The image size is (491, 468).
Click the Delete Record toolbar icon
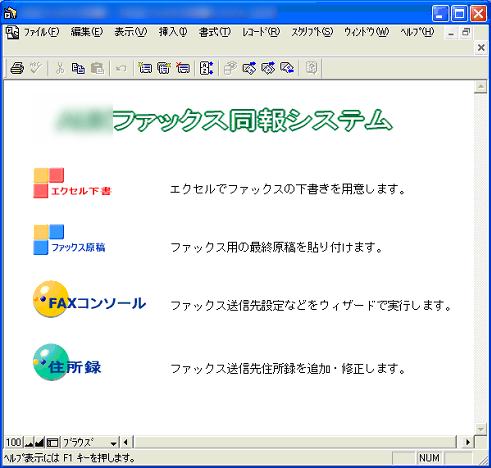click(183, 68)
